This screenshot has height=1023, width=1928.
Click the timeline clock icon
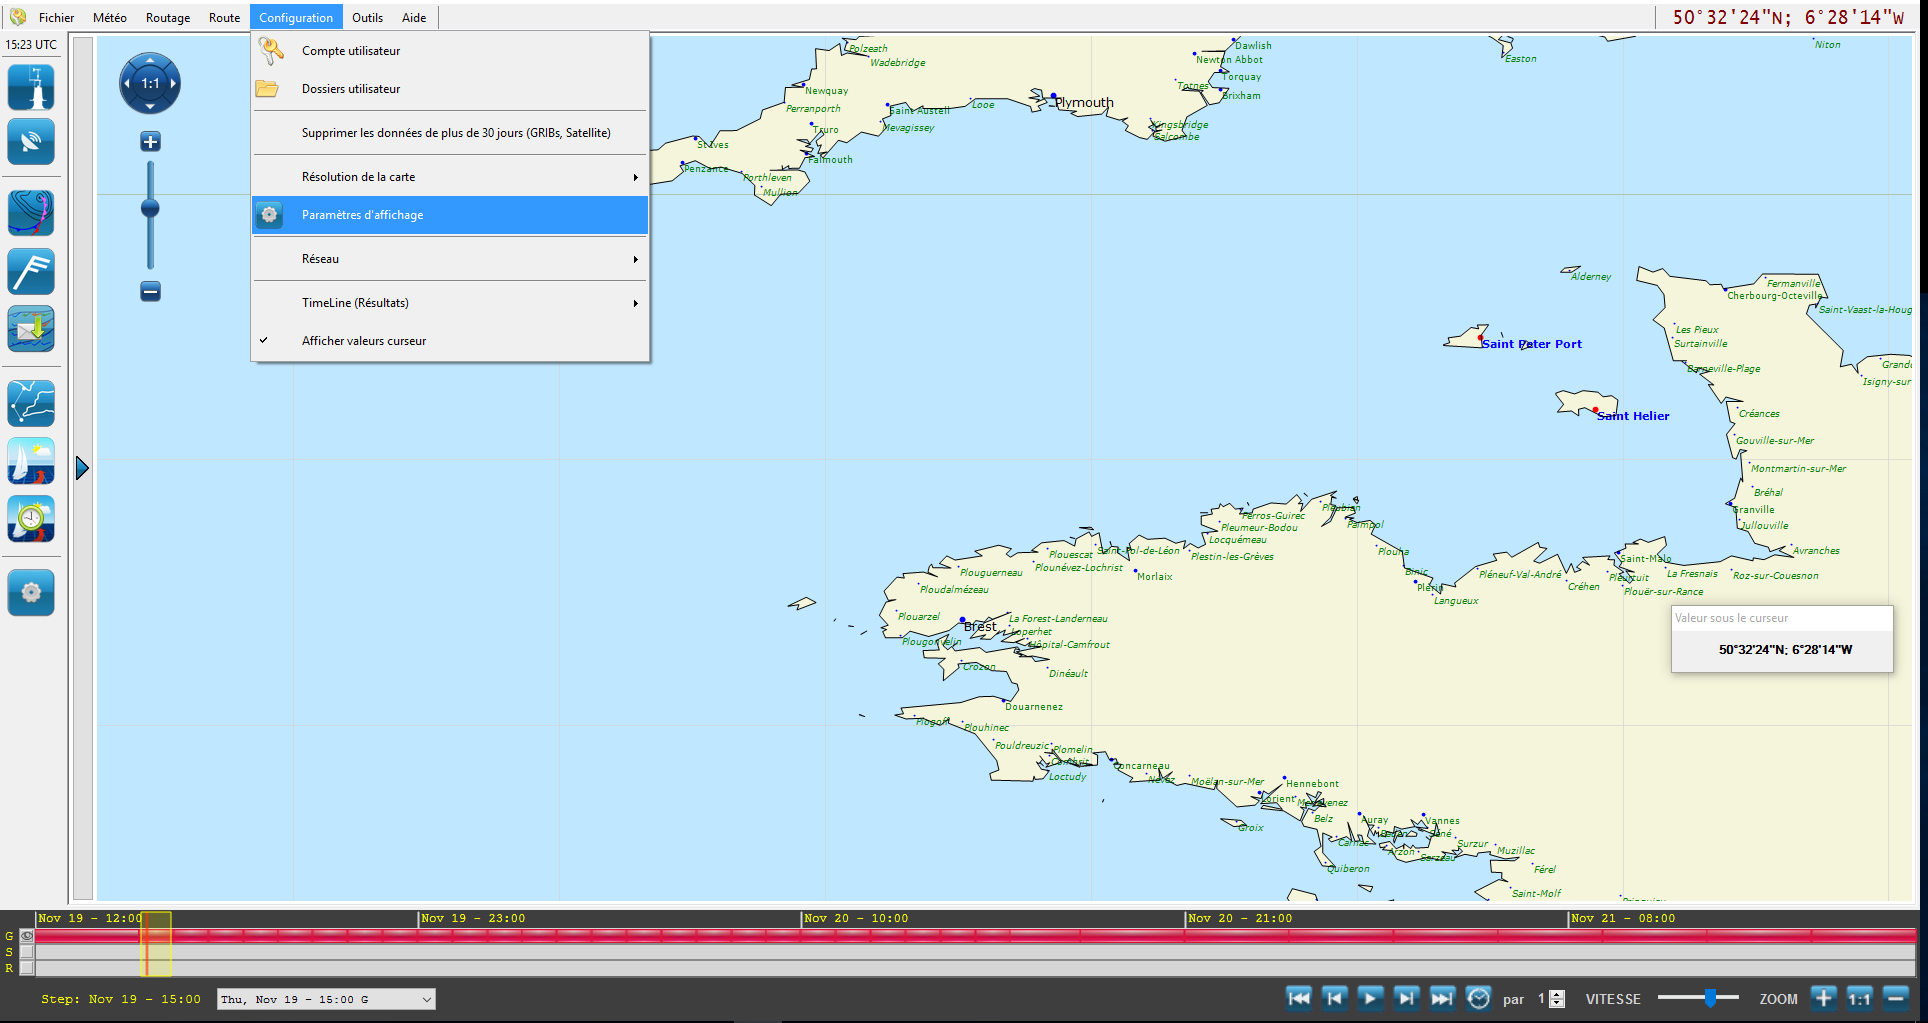(x=1478, y=998)
